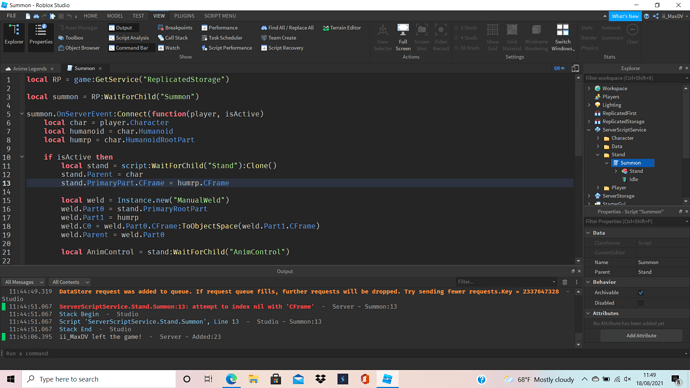
Task: Select the Summon script in Explorer
Action: coord(631,163)
